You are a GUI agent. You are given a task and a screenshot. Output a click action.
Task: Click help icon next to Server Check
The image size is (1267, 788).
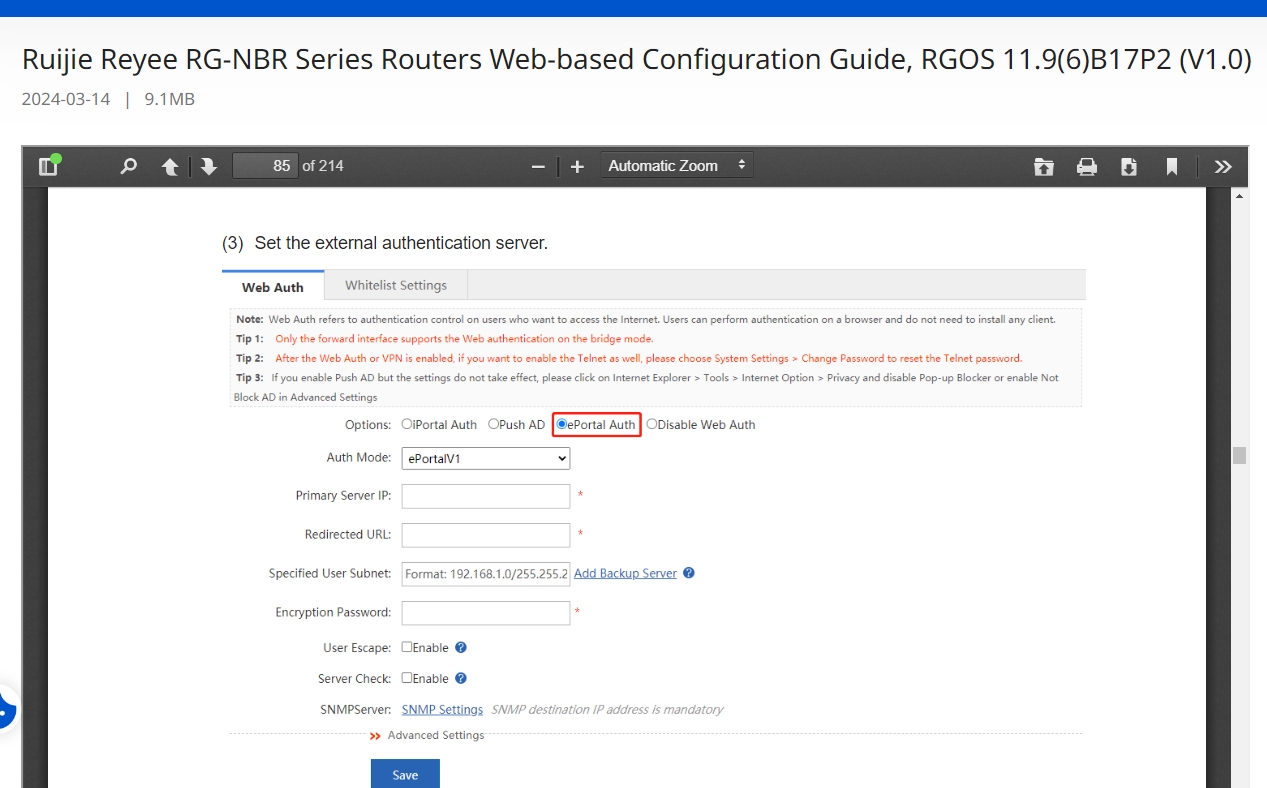click(461, 678)
